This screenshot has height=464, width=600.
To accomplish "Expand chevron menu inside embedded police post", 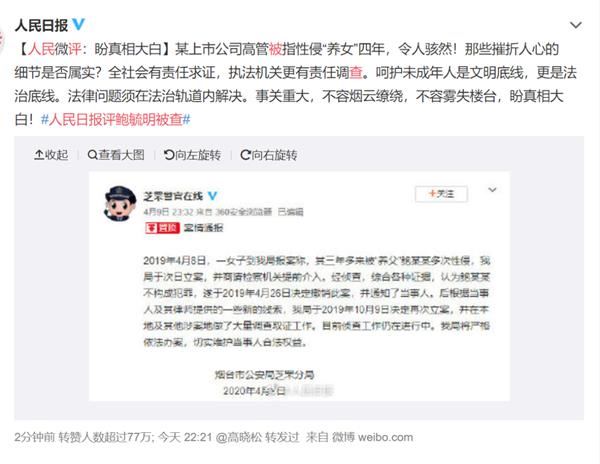I will (x=492, y=190).
